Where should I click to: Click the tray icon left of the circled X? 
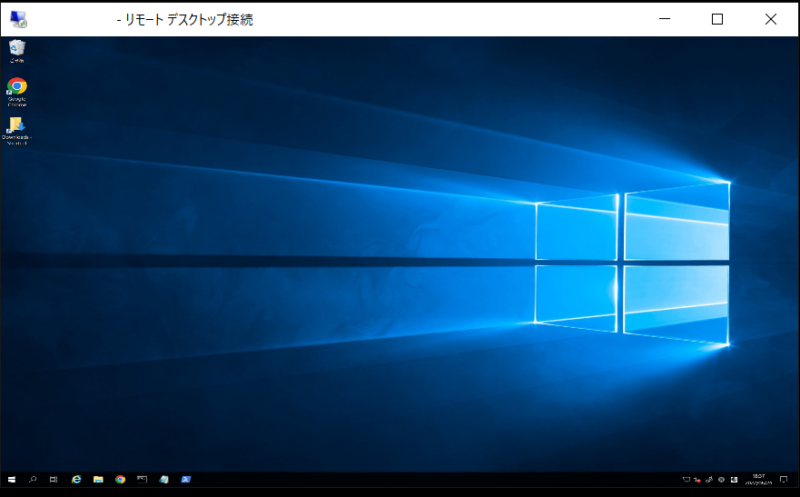pyautogui.click(x=709, y=480)
